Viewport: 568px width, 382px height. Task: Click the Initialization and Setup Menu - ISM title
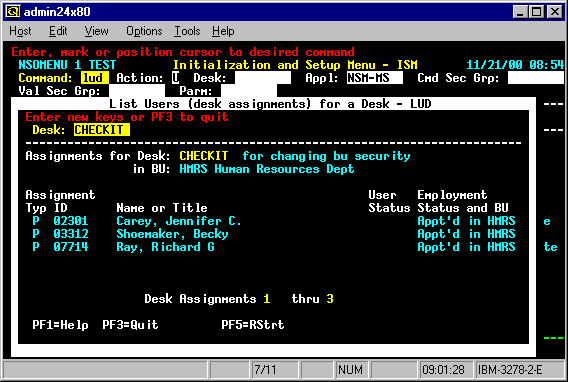click(295, 65)
